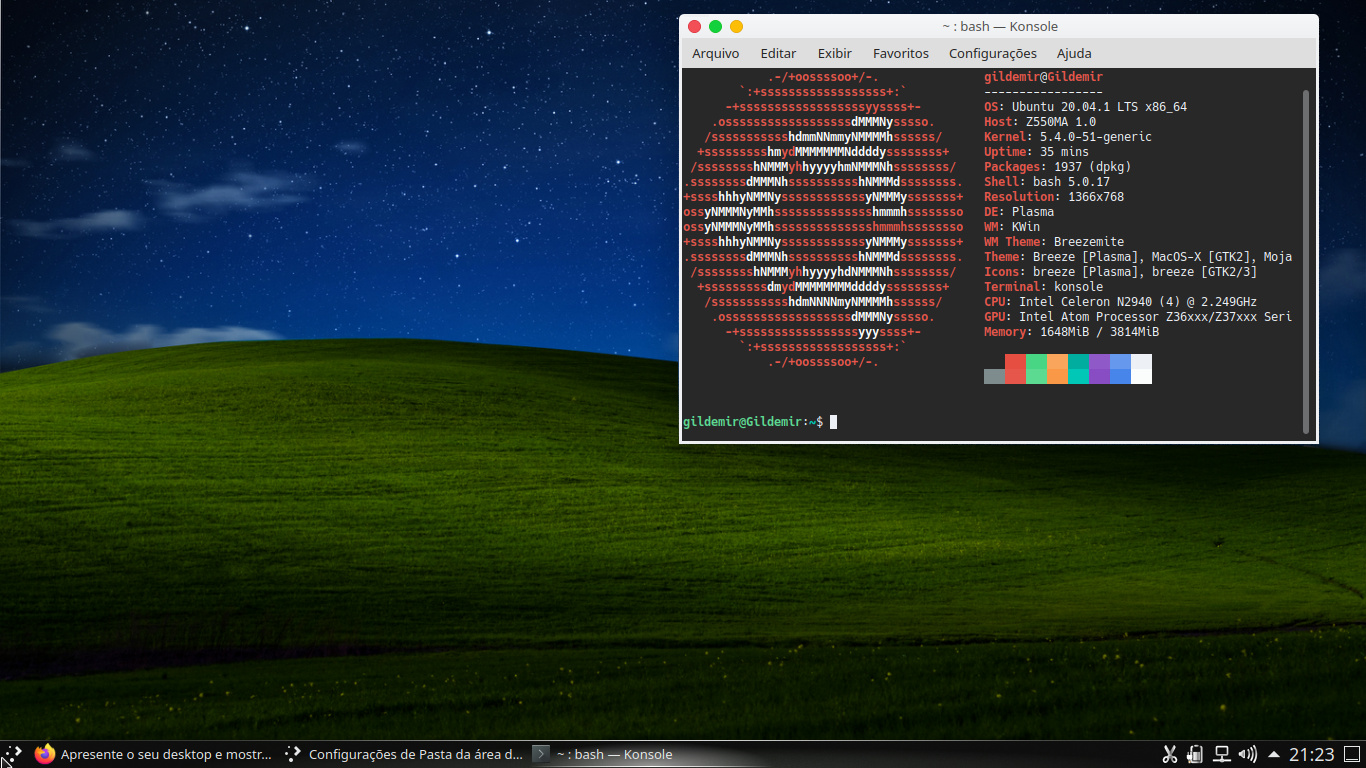
Task: Click the 'Shell: bash 5.0.17' line
Action: coord(1047,182)
